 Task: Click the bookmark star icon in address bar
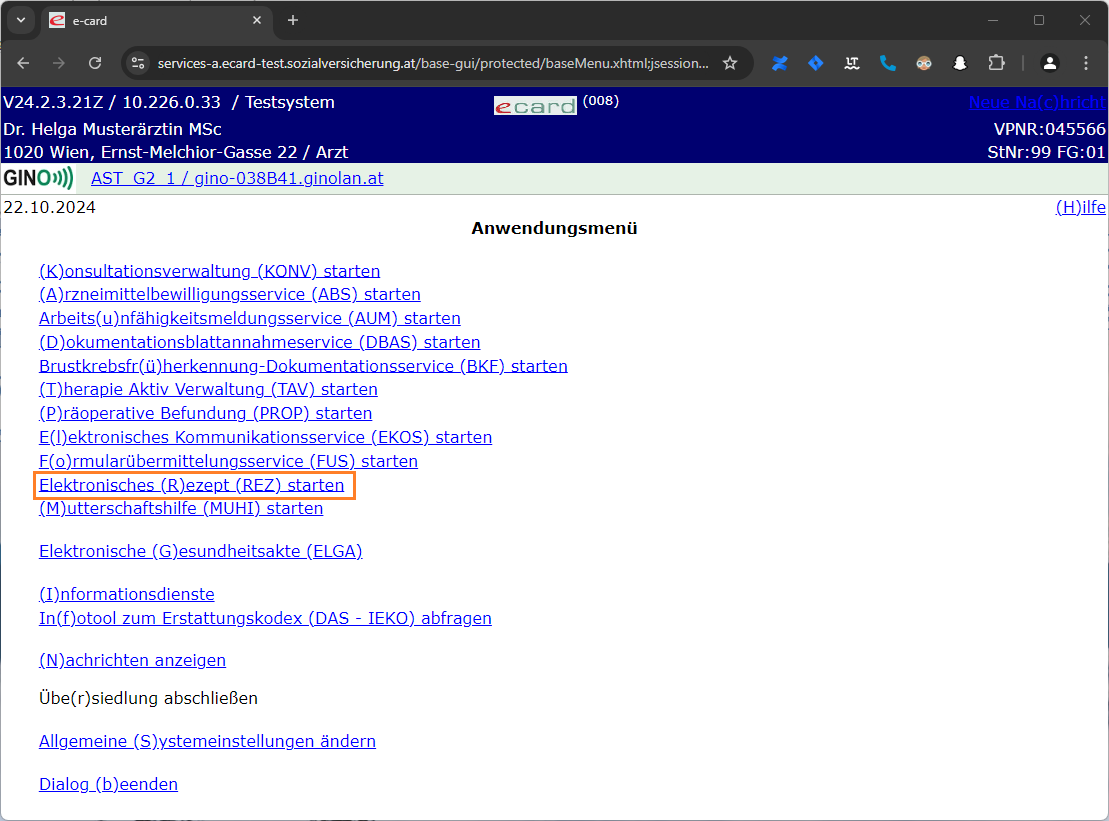pyautogui.click(x=730, y=63)
